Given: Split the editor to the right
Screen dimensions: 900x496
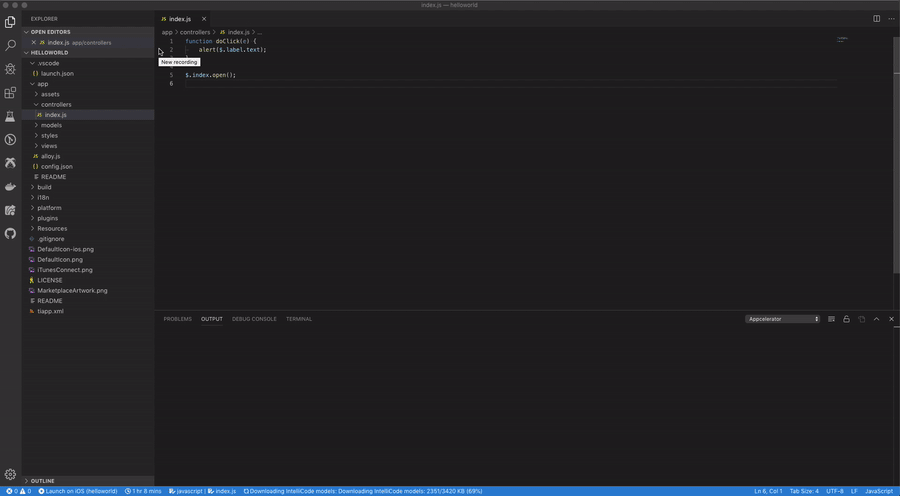Looking at the screenshot, I should click(876, 19).
